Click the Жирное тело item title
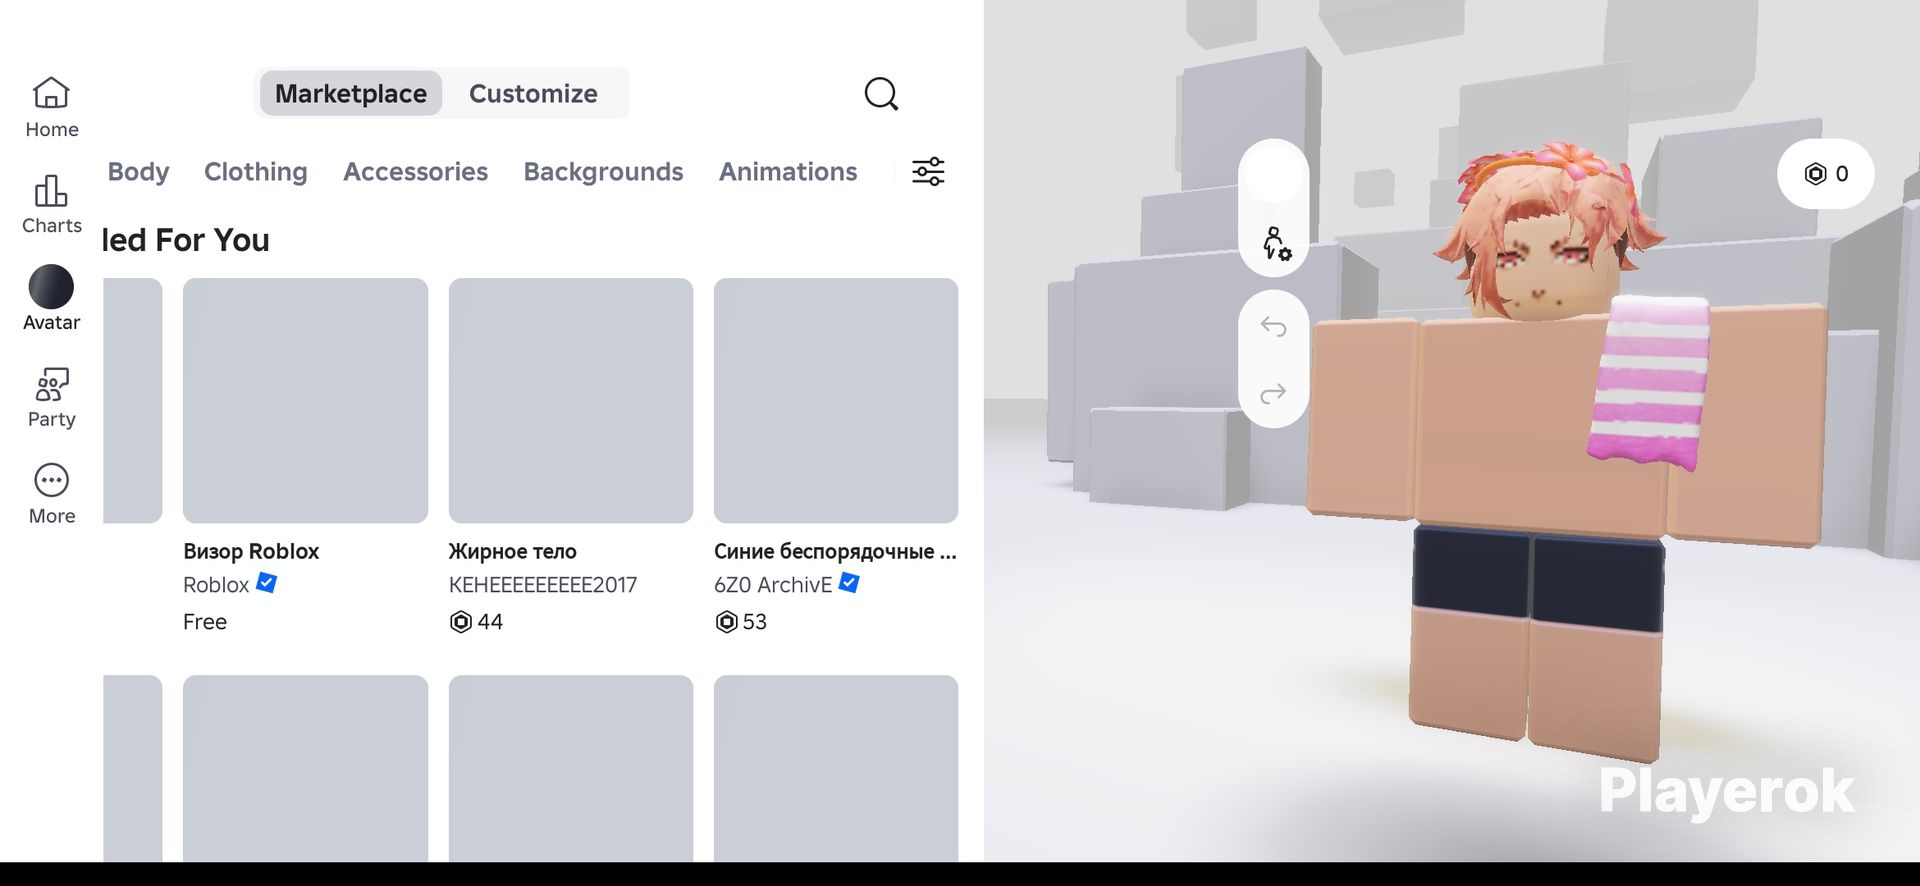This screenshot has width=1920, height=886. point(512,551)
